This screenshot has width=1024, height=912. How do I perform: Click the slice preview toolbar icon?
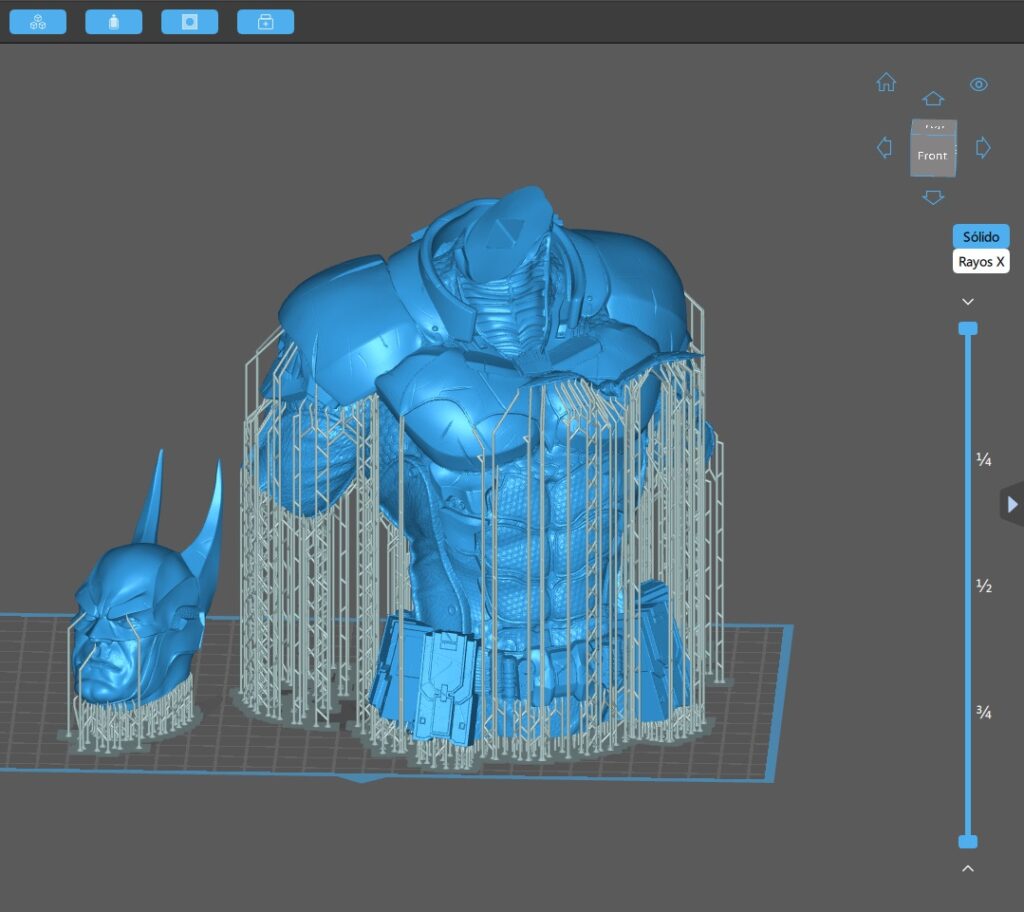pos(189,21)
